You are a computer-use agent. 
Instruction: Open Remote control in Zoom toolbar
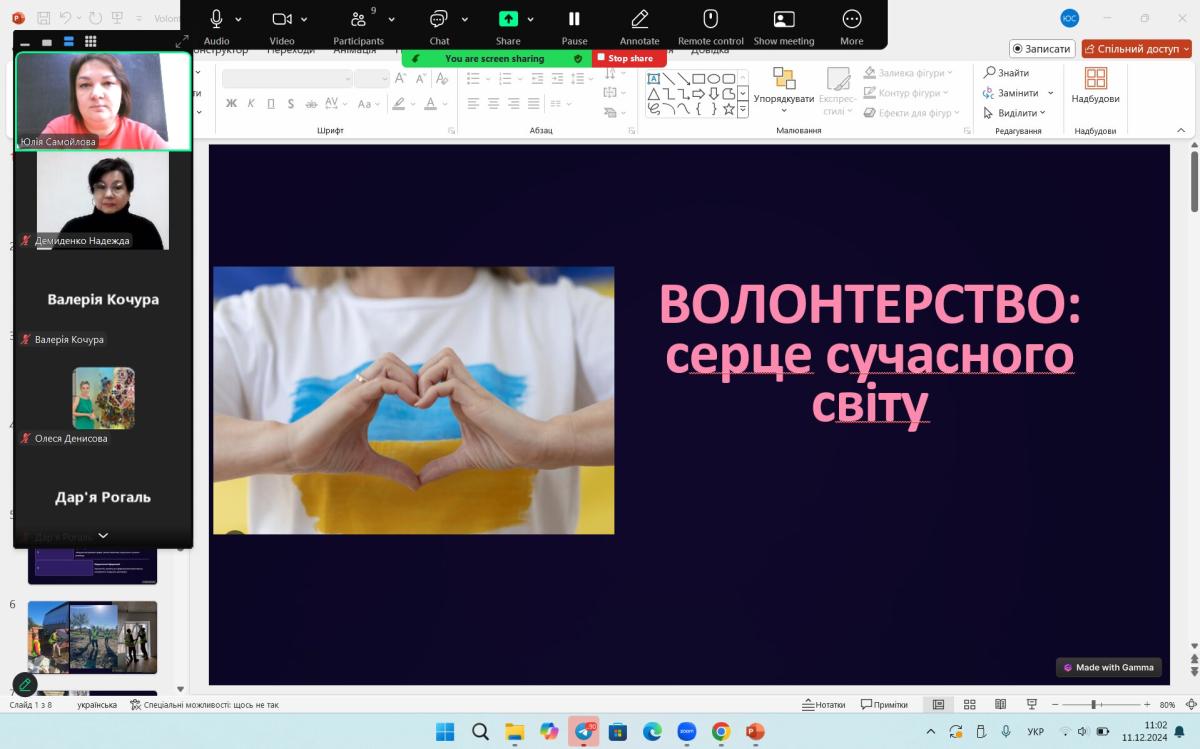710,19
